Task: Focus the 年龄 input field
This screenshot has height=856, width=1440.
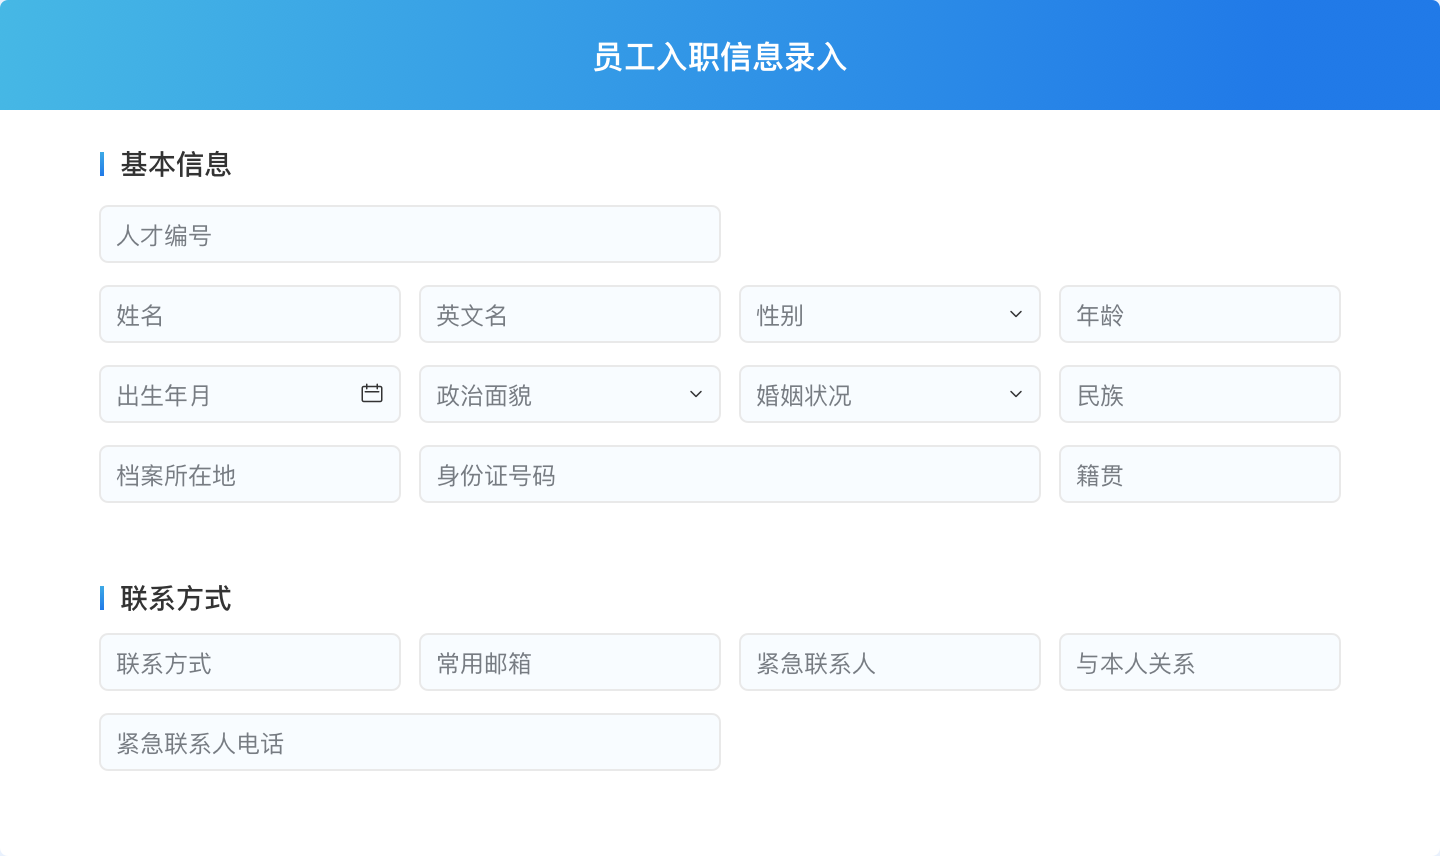Action: click(x=1199, y=314)
